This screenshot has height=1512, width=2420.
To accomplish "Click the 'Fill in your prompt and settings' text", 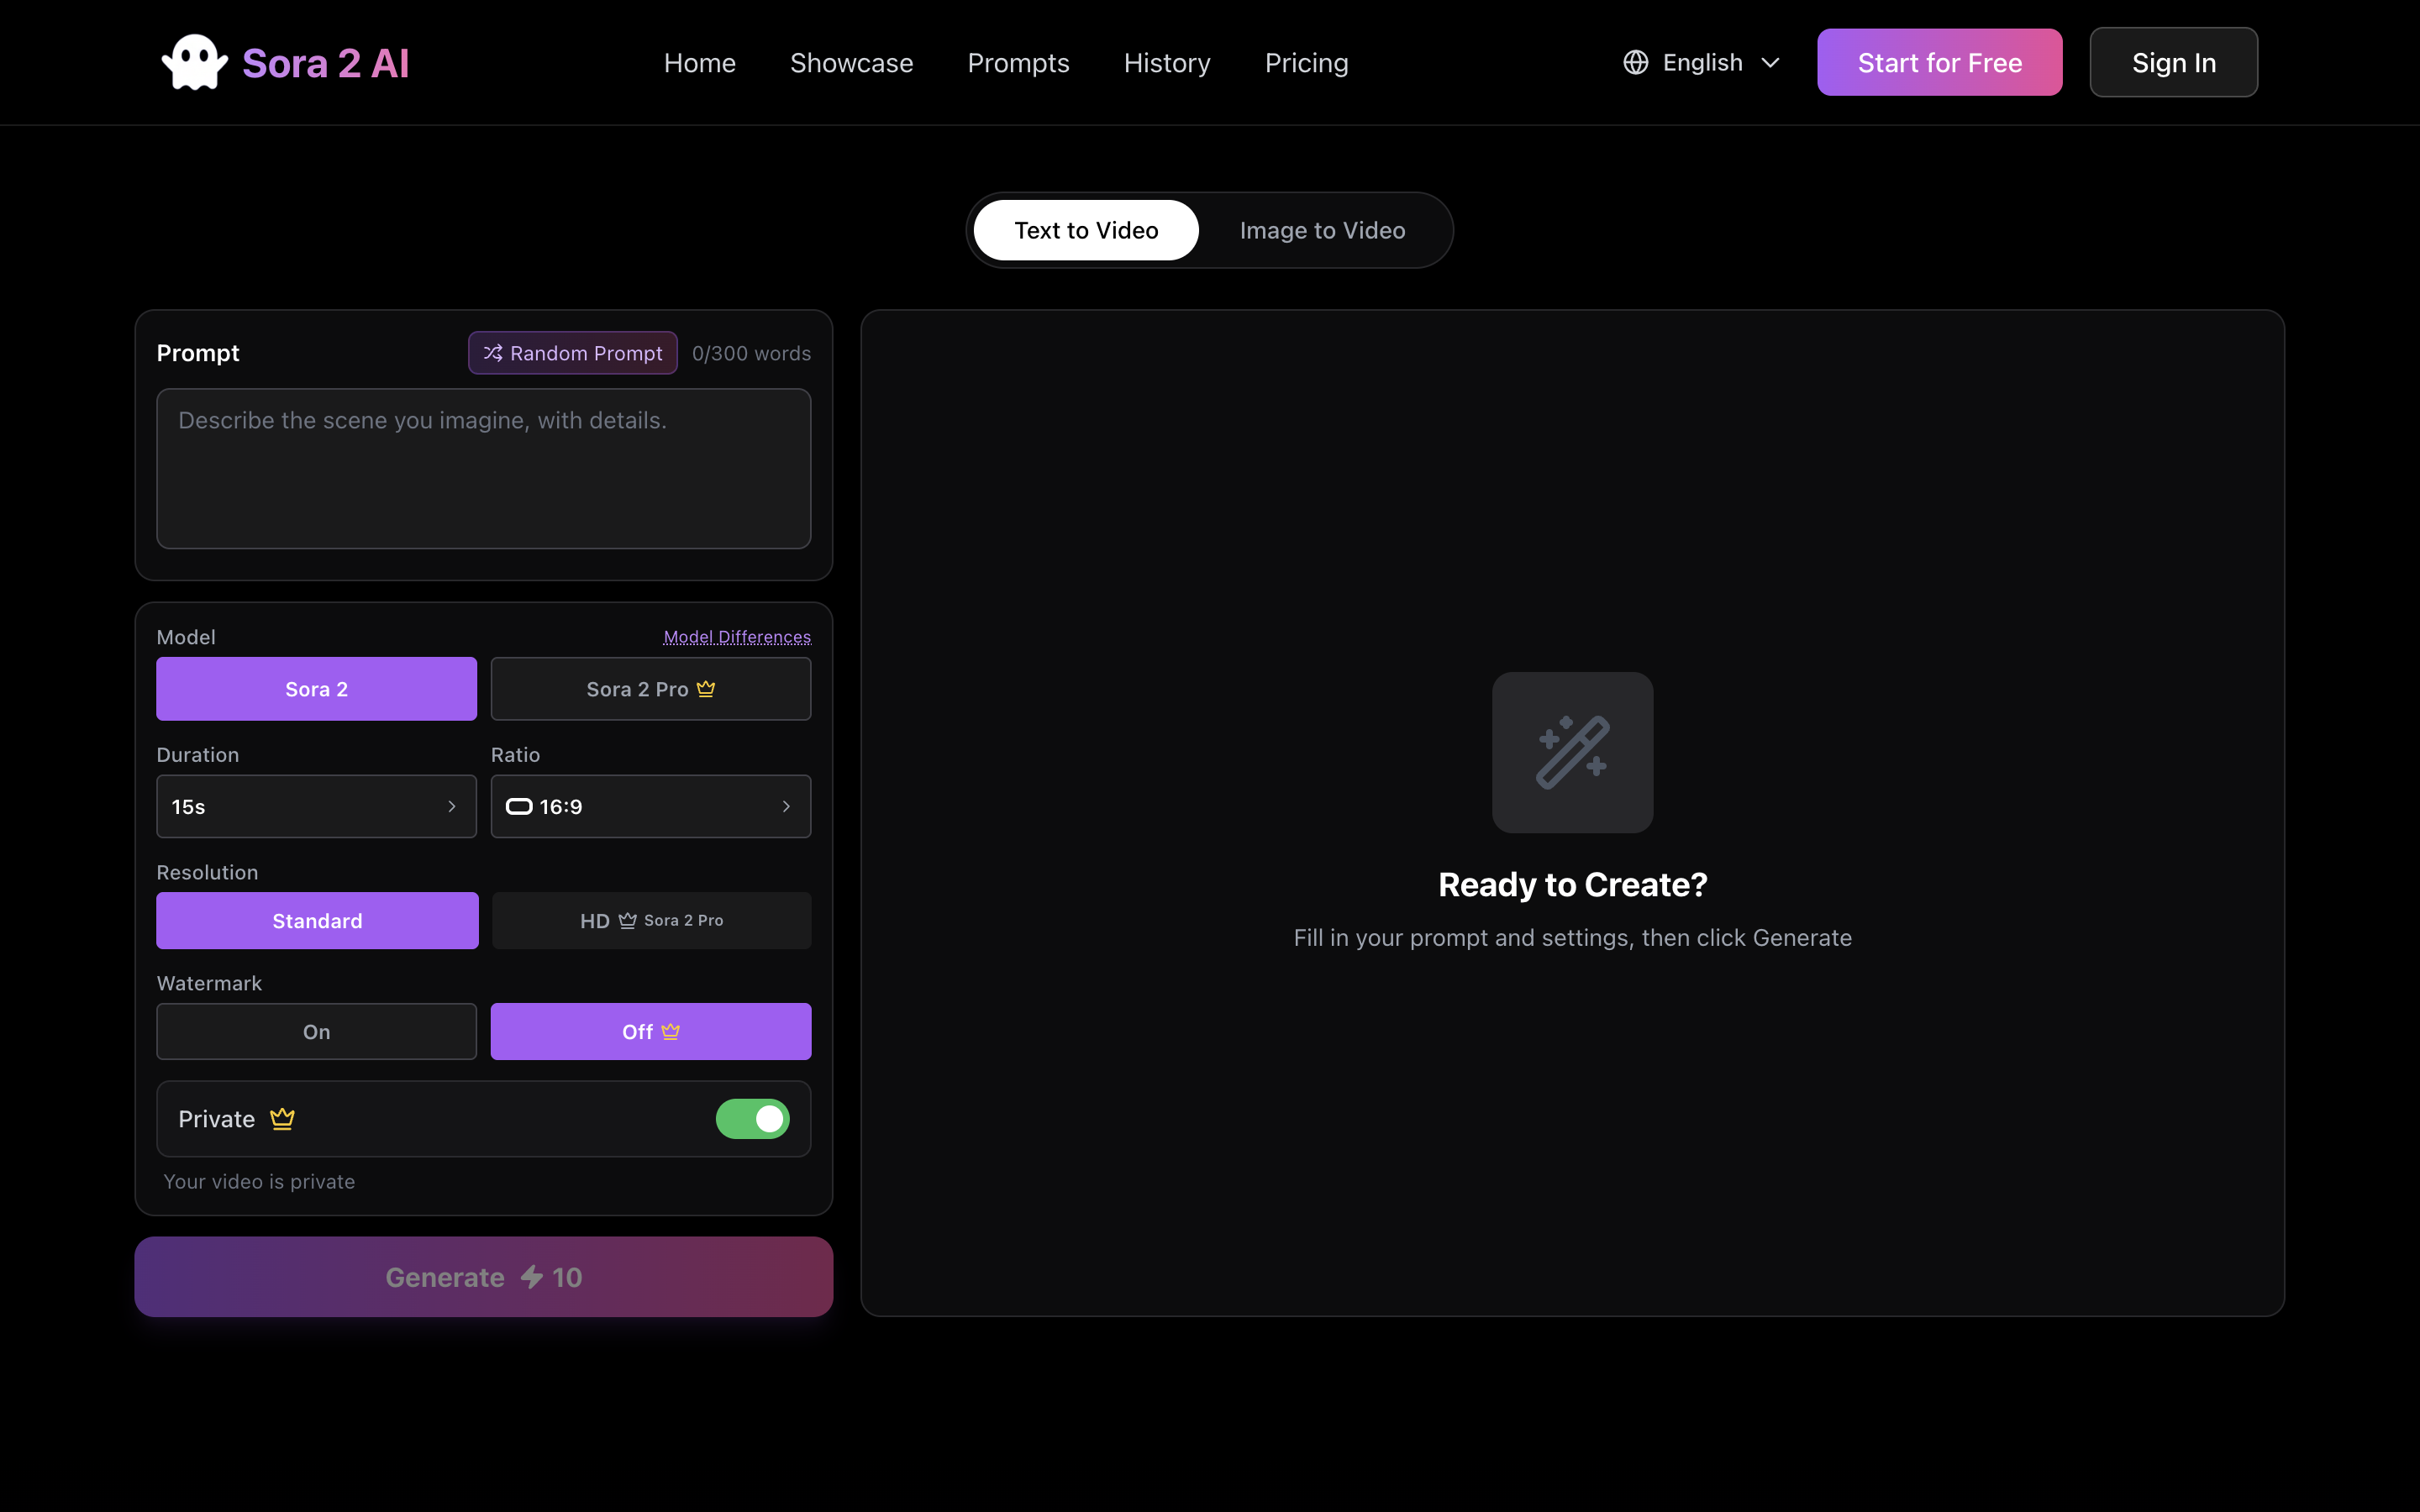I will [x=1572, y=938].
